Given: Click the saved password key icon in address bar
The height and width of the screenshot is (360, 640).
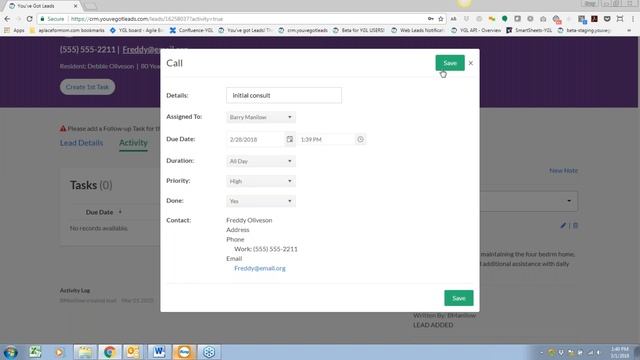Looking at the screenshot, I should 430,19.
